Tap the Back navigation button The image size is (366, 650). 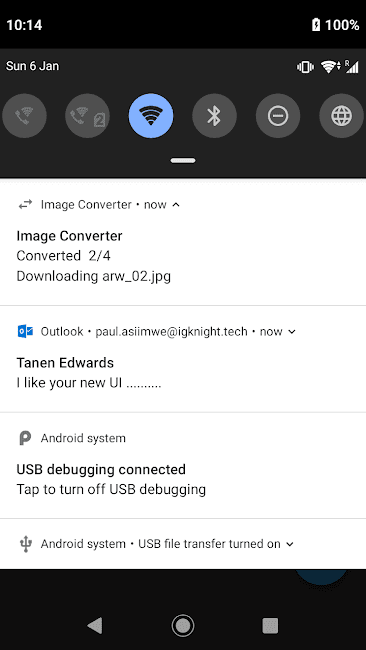click(95, 625)
